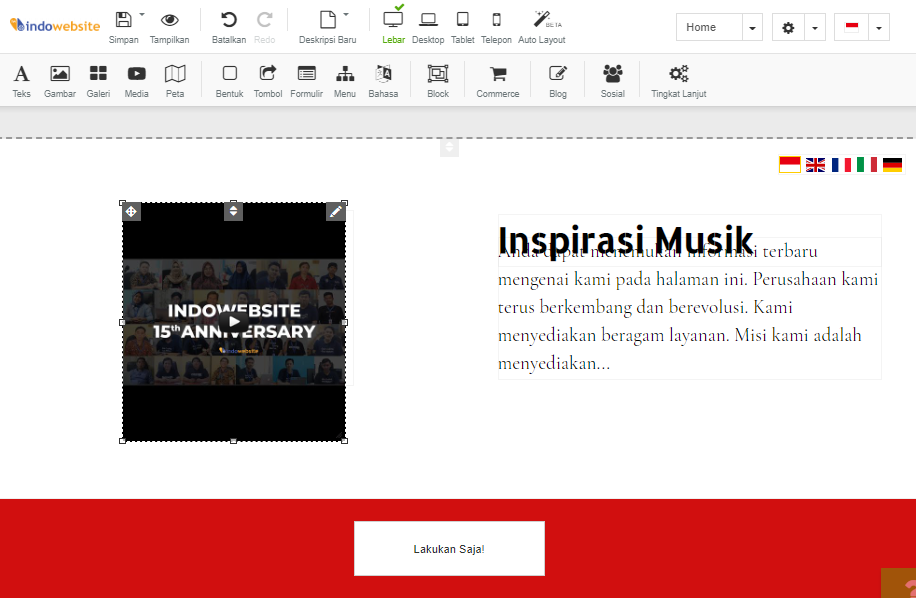Preview the site with Tampilkan

coord(169,25)
